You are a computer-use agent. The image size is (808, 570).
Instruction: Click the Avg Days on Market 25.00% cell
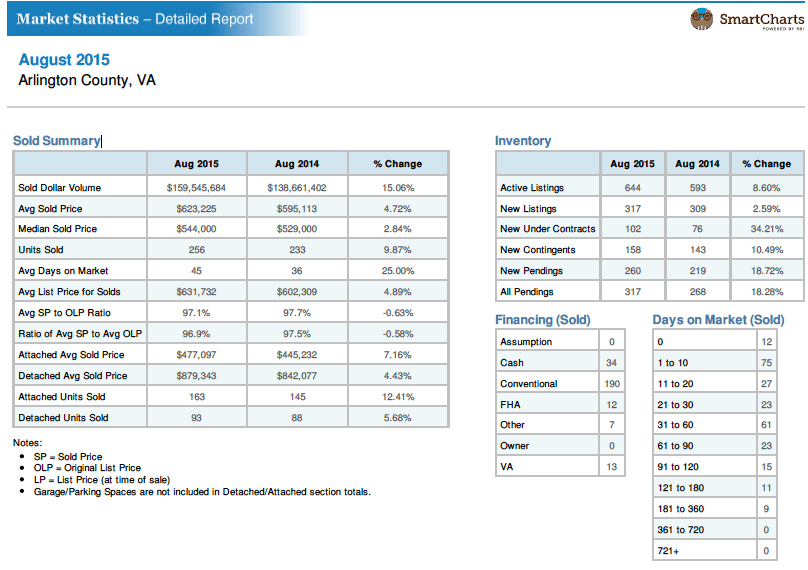tap(398, 271)
